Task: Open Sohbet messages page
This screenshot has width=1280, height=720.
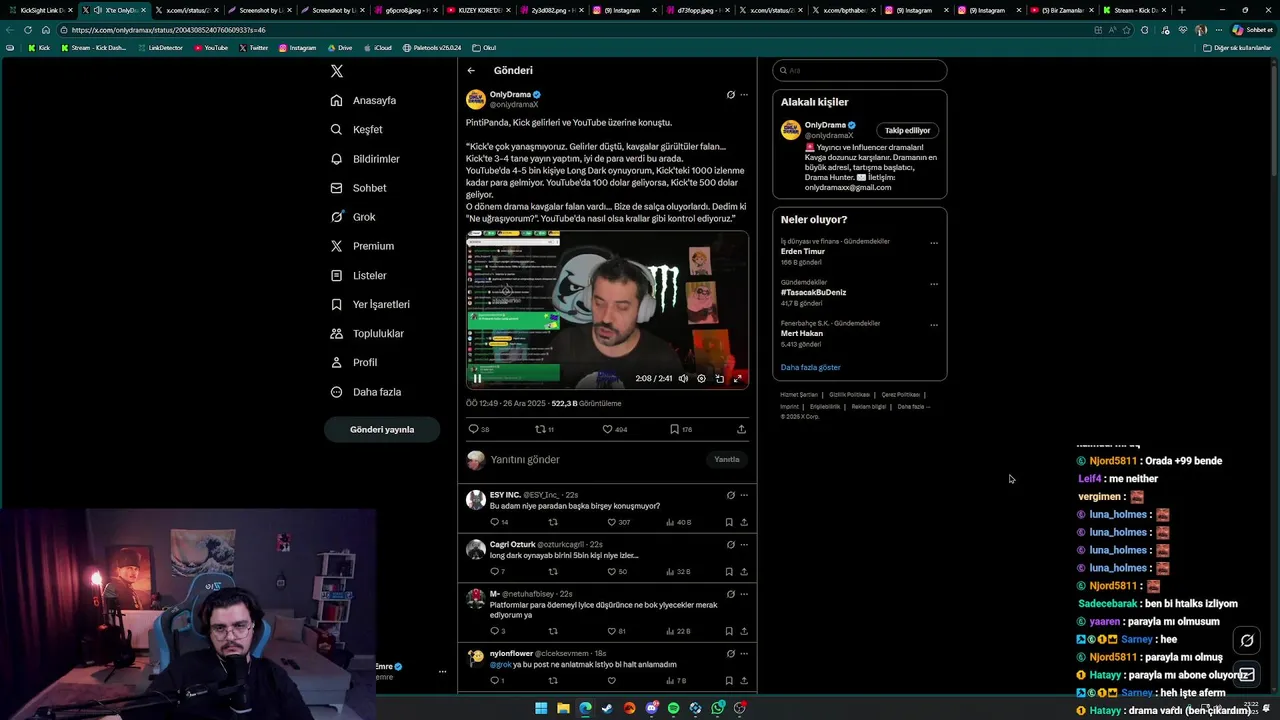Action: pos(358,188)
